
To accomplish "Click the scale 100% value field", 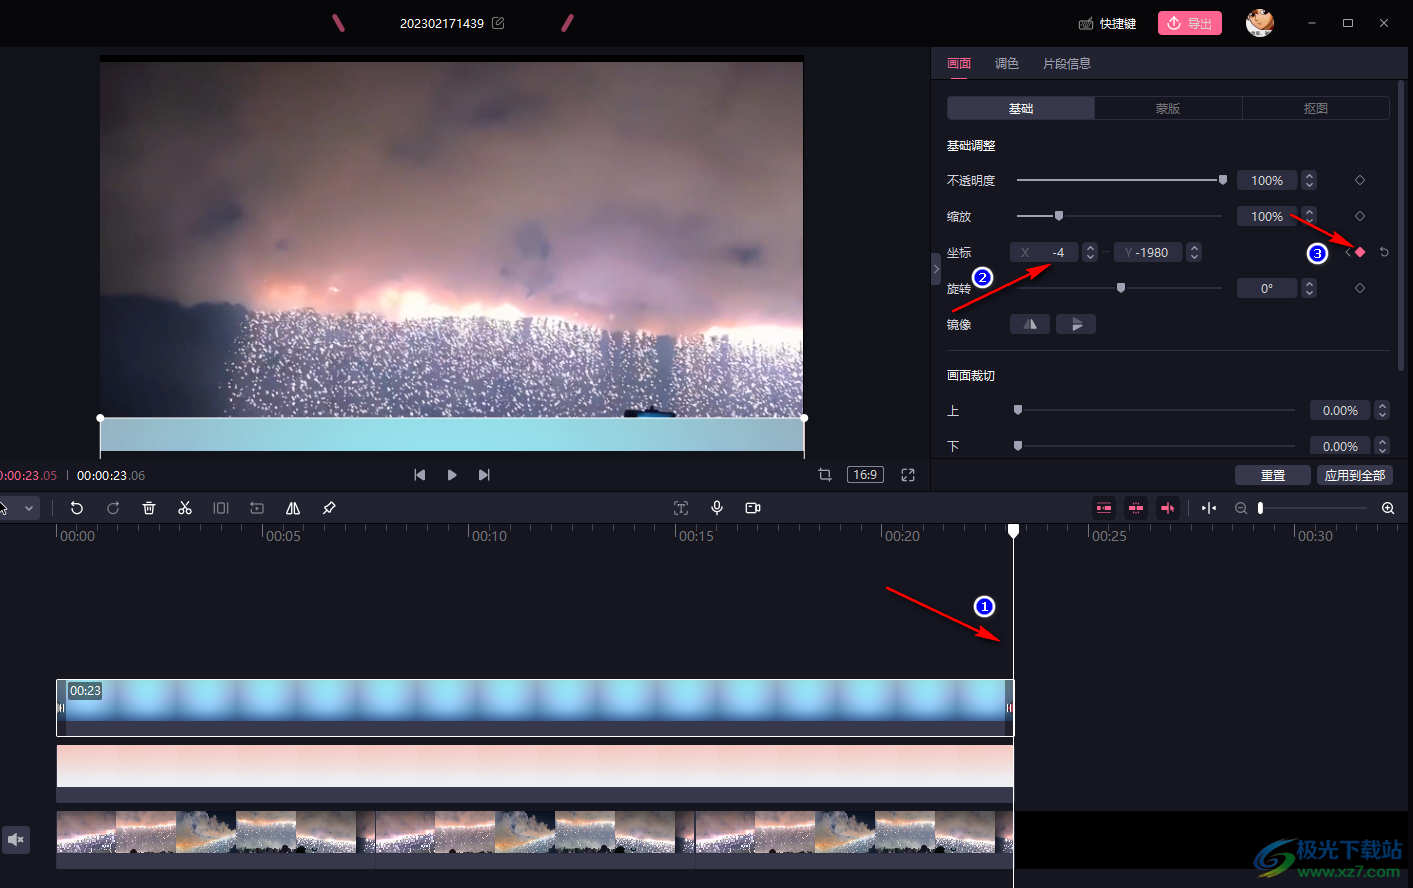I will pyautogui.click(x=1267, y=216).
